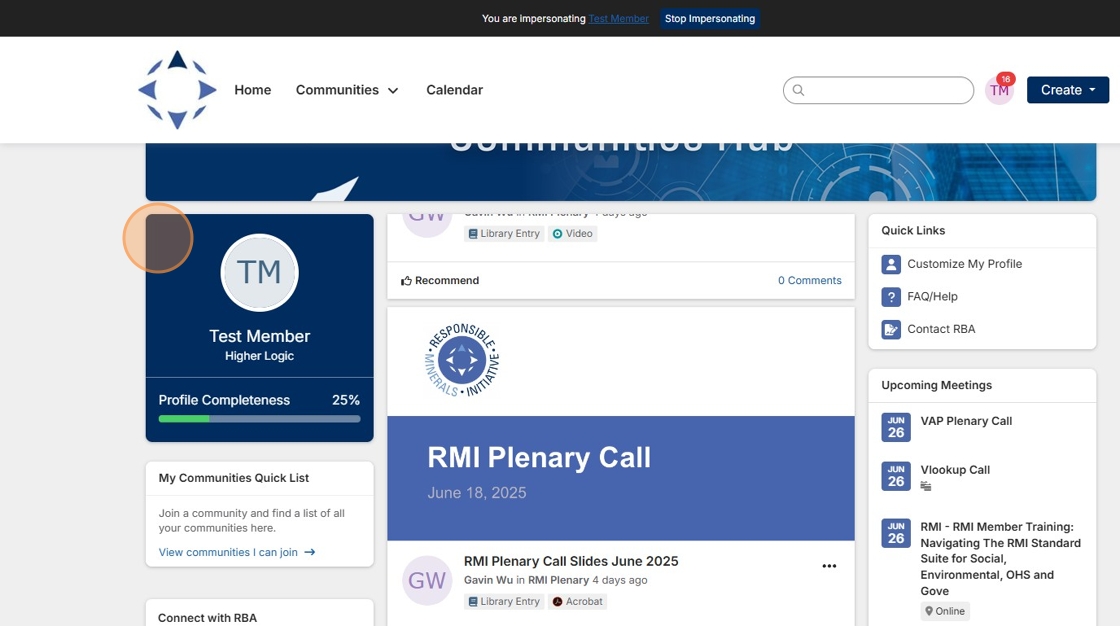Click the RBA compass logo
Screen dimensions: 1120x626
pos(177,90)
